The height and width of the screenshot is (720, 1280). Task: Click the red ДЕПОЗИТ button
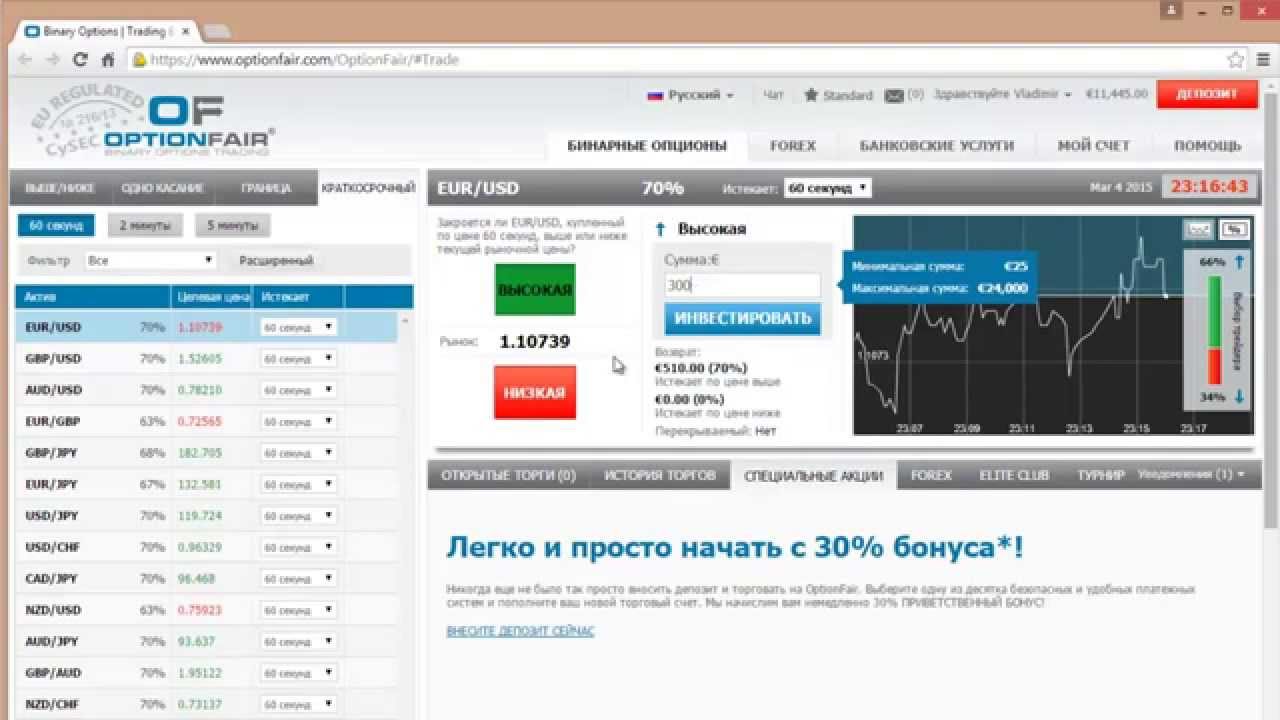tap(1207, 94)
